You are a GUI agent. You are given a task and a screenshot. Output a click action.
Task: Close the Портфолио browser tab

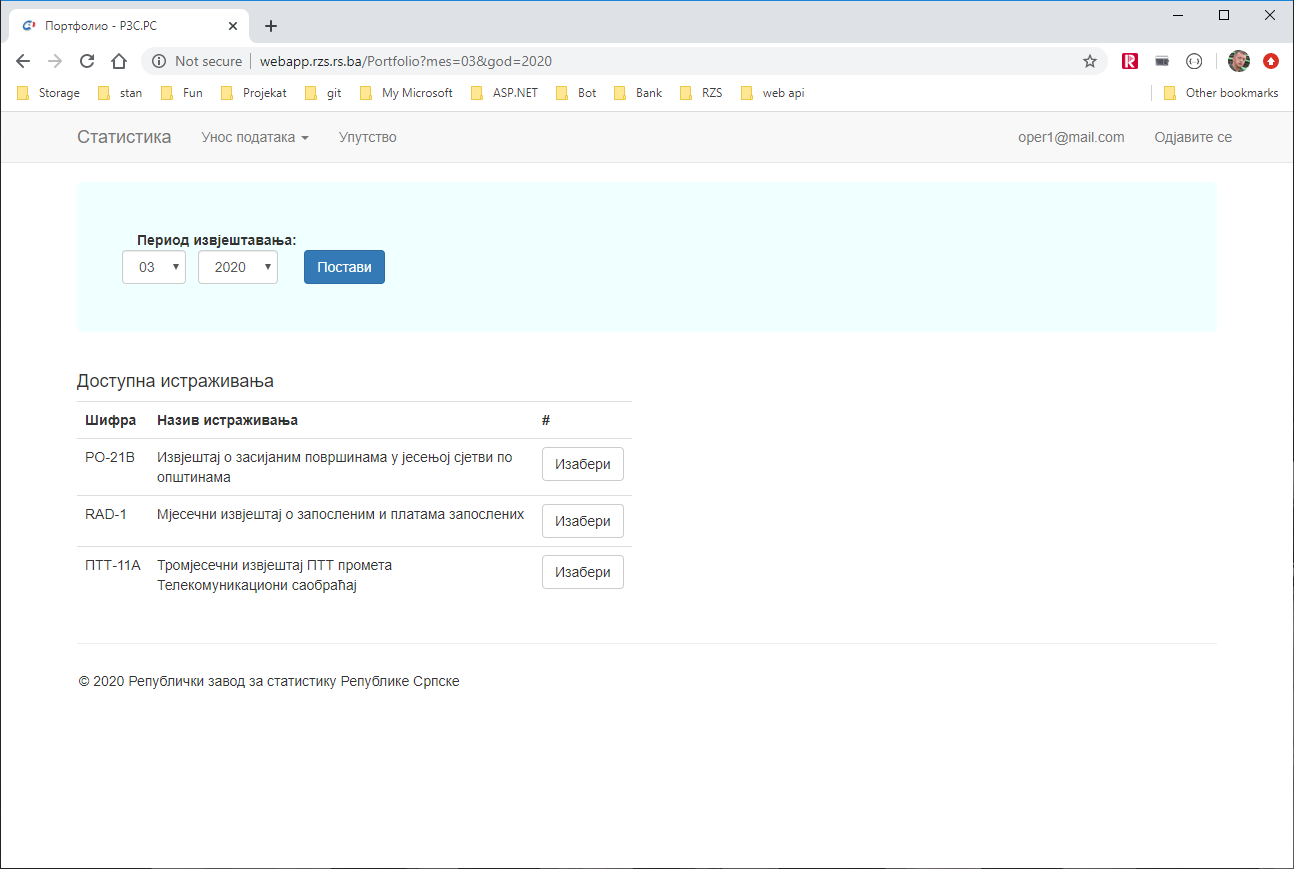[232, 26]
